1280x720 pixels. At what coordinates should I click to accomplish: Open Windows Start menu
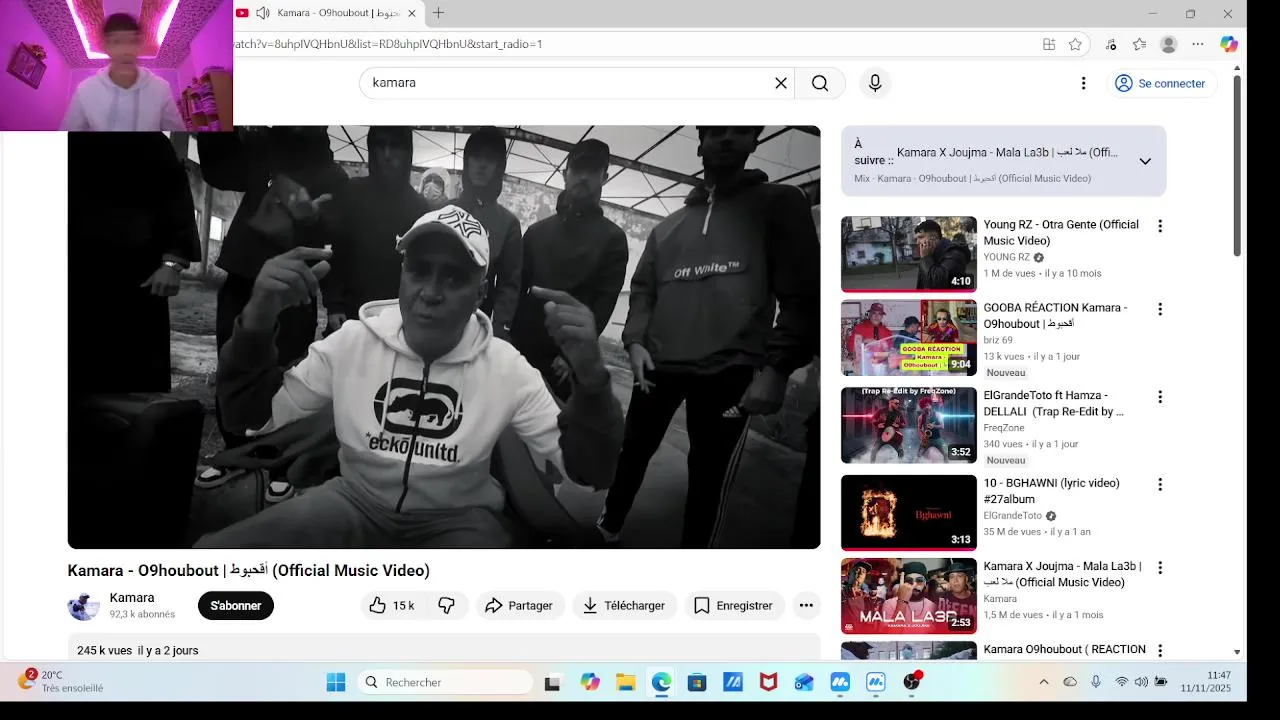click(x=336, y=682)
